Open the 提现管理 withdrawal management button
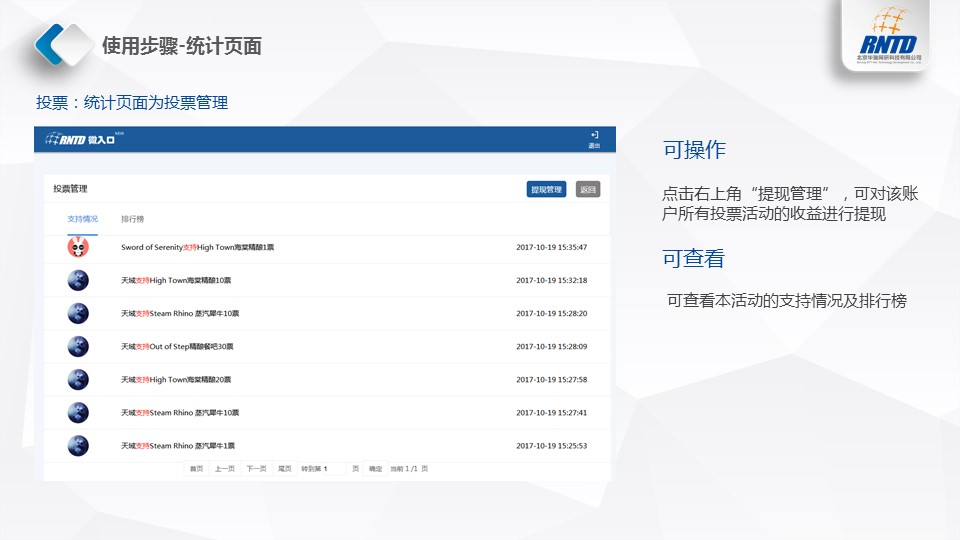This screenshot has height=540, width=960. tap(546, 189)
